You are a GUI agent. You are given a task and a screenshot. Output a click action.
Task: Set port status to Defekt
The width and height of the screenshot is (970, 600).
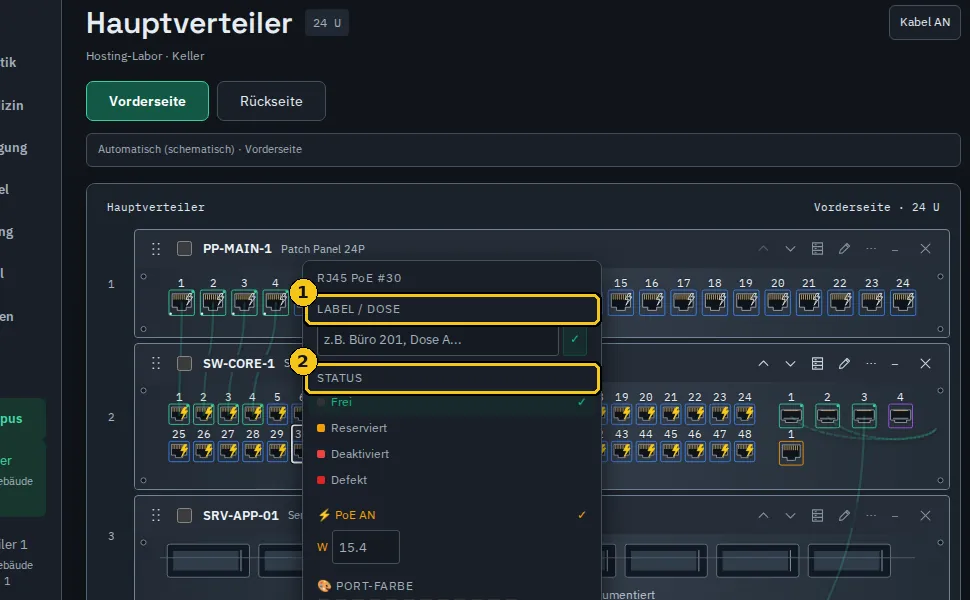point(452,480)
